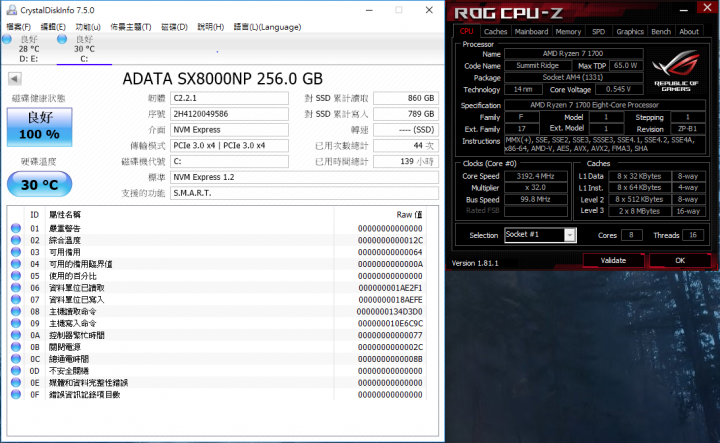
Task: Switch to the About tab in CPU-Z
Action: pos(689,31)
